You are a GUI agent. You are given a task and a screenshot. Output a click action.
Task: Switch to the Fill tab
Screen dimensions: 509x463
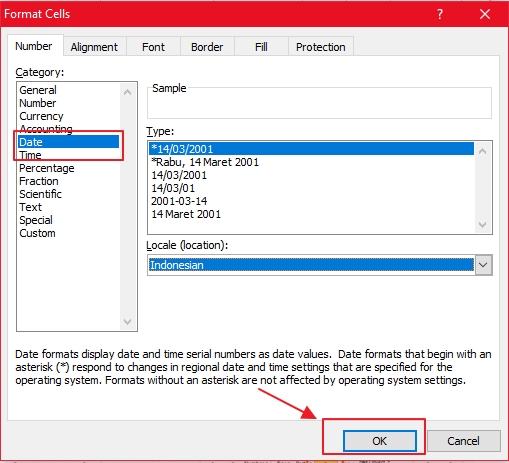pyautogui.click(x=261, y=47)
